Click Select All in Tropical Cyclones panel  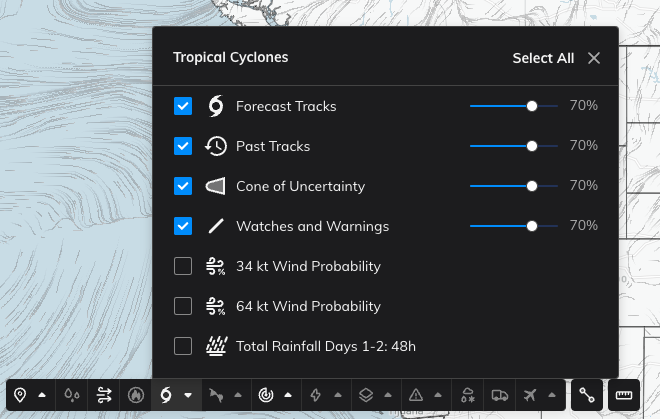(543, 58)
